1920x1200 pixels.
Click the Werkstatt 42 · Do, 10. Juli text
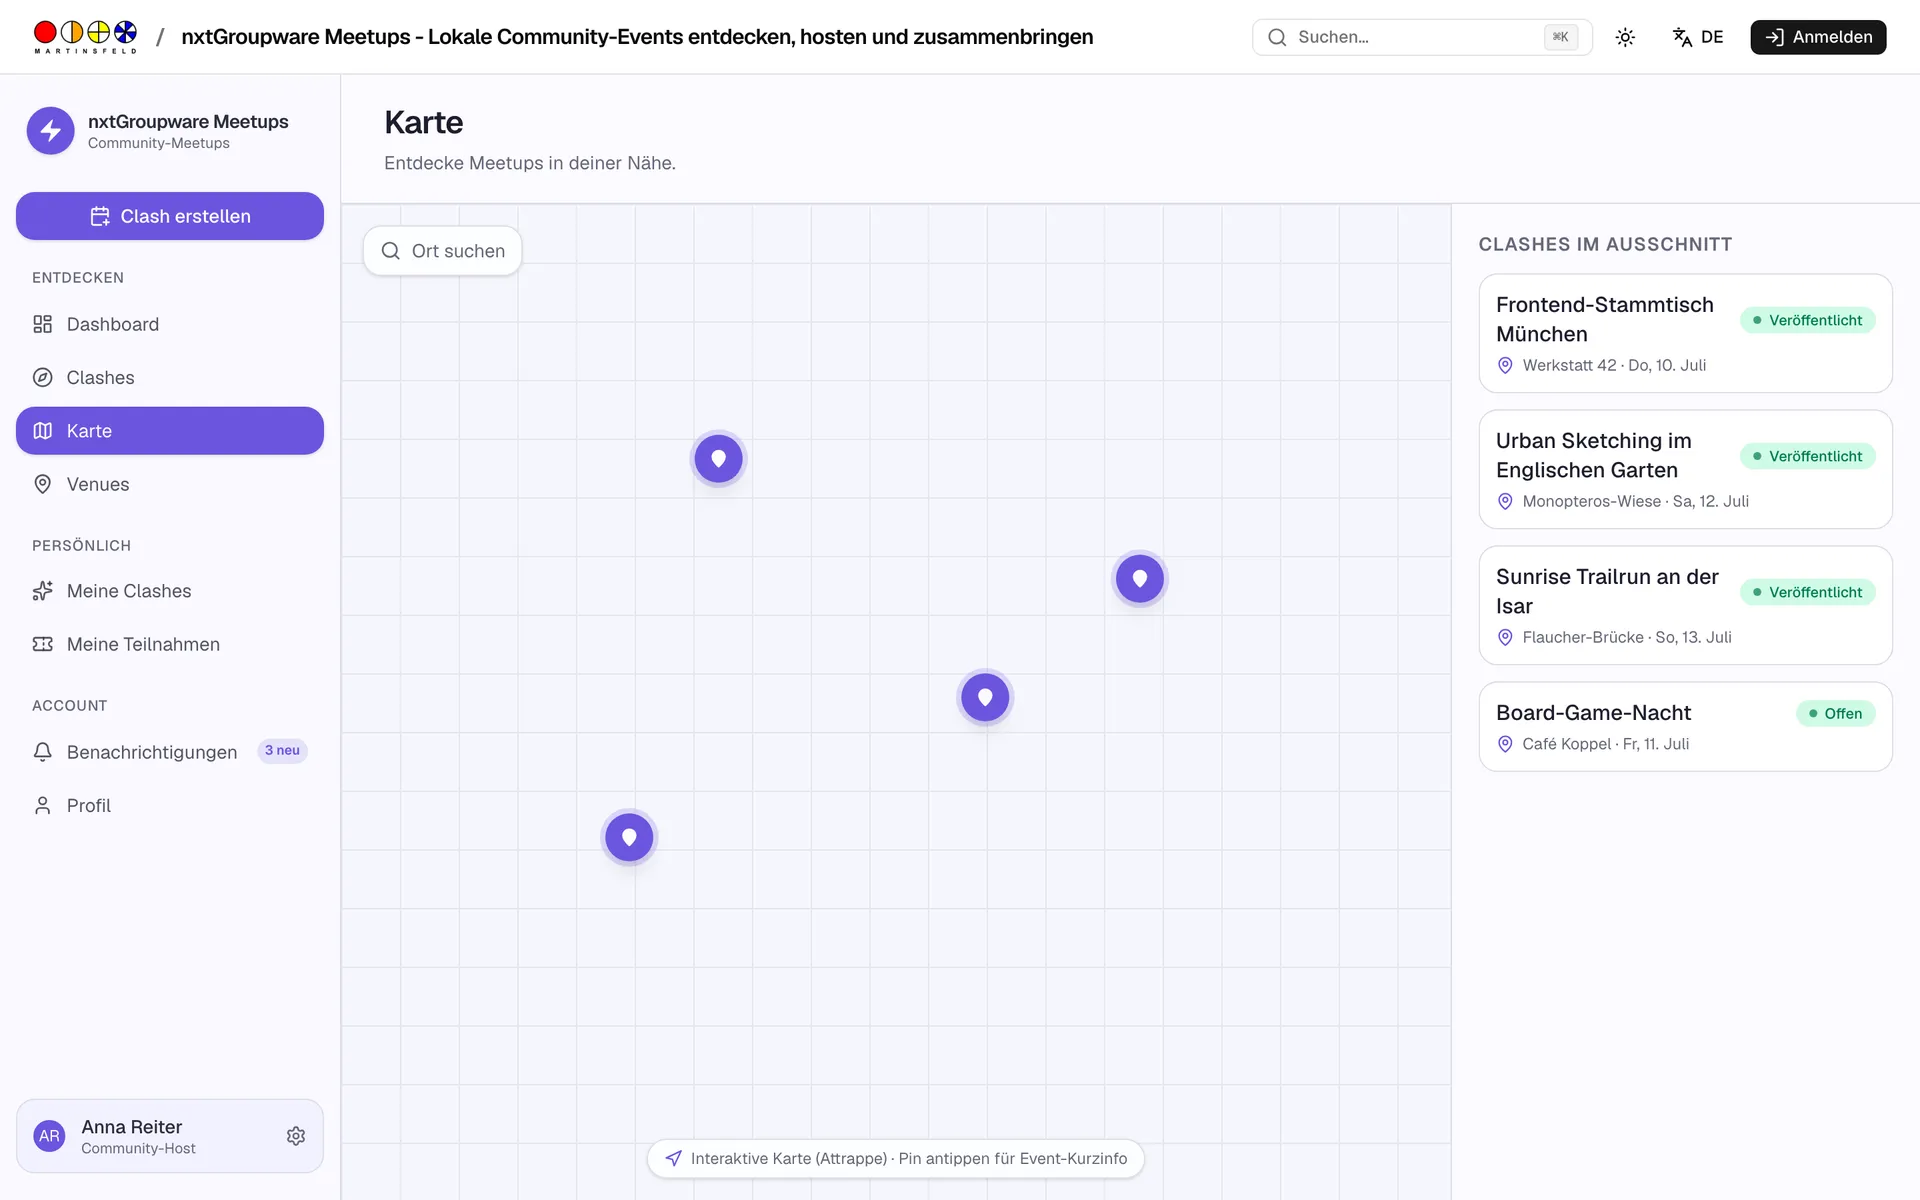(x=1614, y=365)
